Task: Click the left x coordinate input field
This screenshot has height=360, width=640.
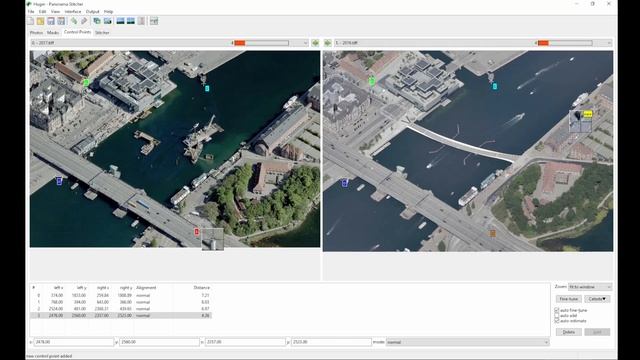Action: tap(73, 342)
